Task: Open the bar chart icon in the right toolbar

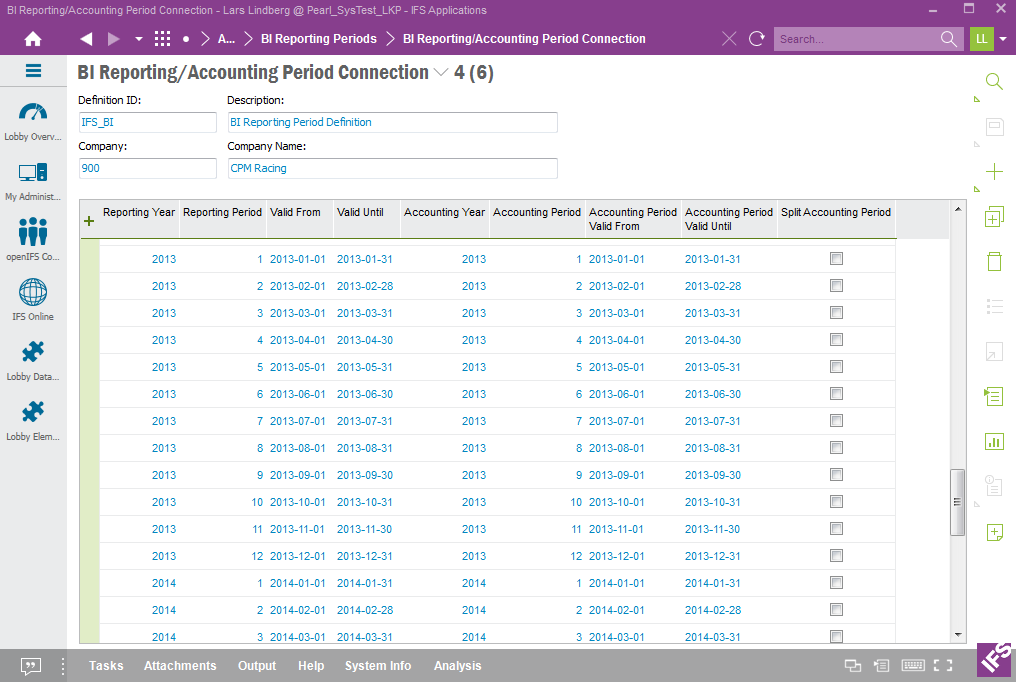Action: click(x=994, y=442)
